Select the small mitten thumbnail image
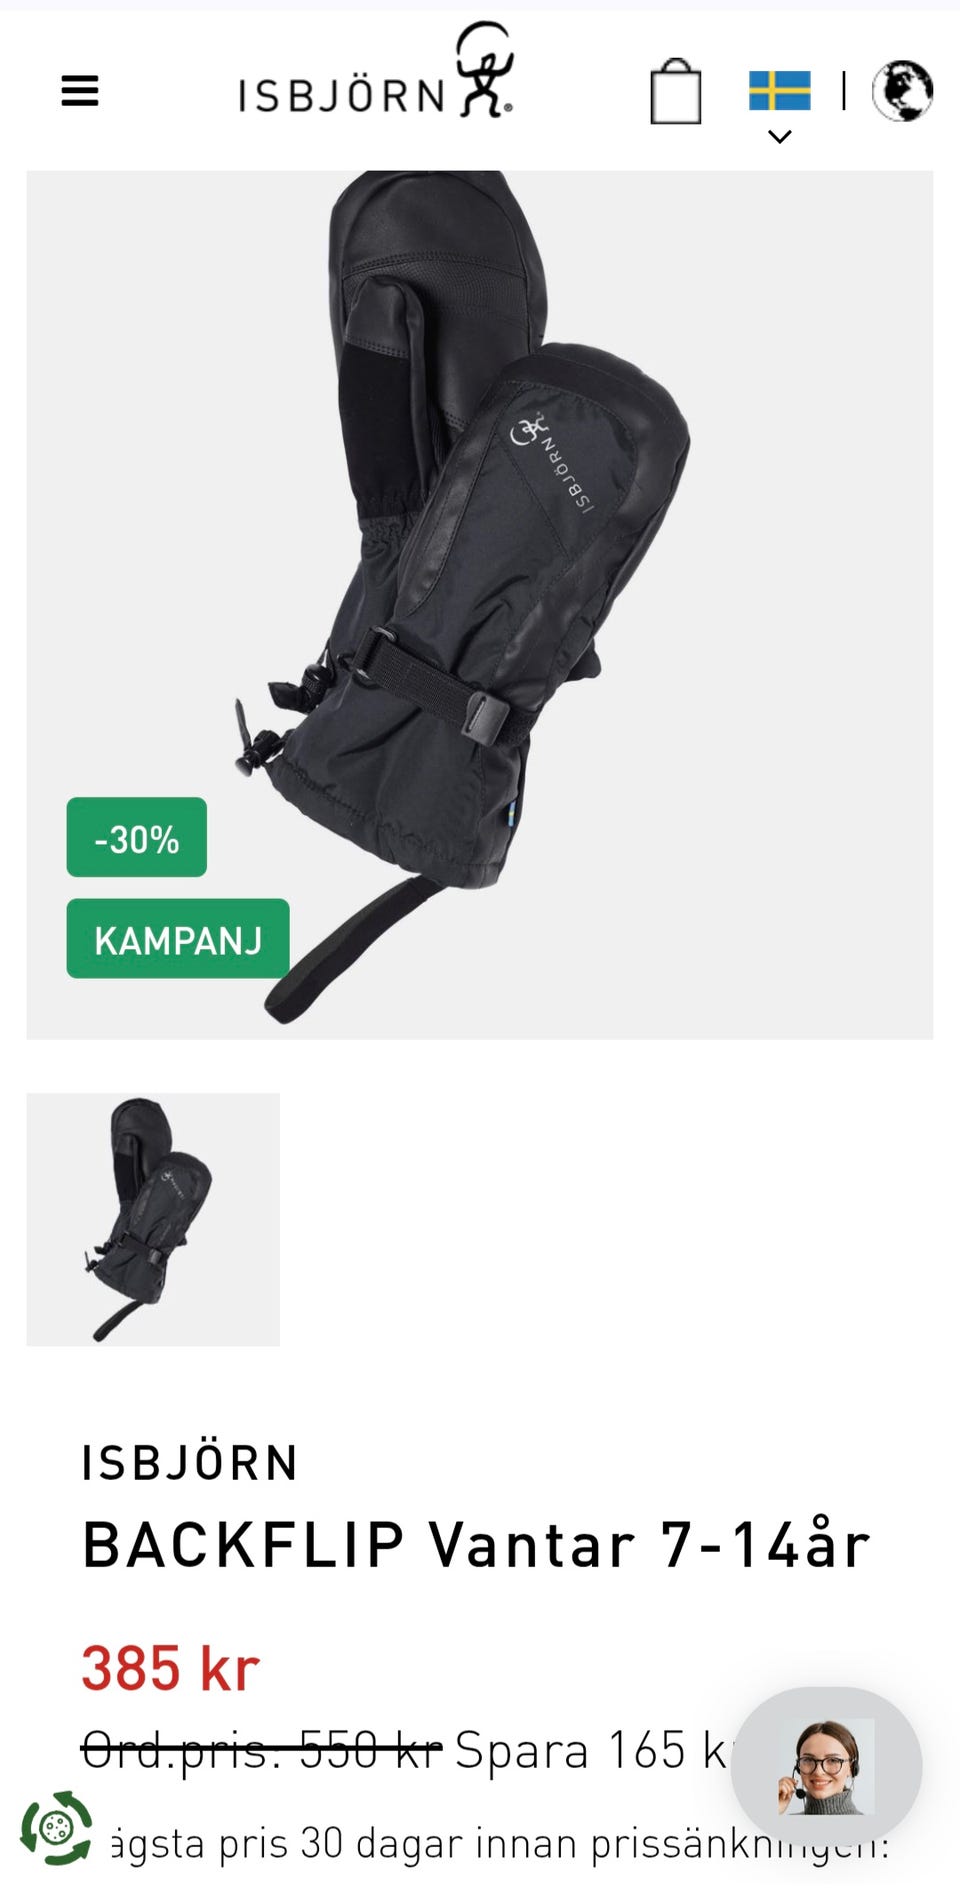The image size is (960, 1888). click(x=153, y=1219)
